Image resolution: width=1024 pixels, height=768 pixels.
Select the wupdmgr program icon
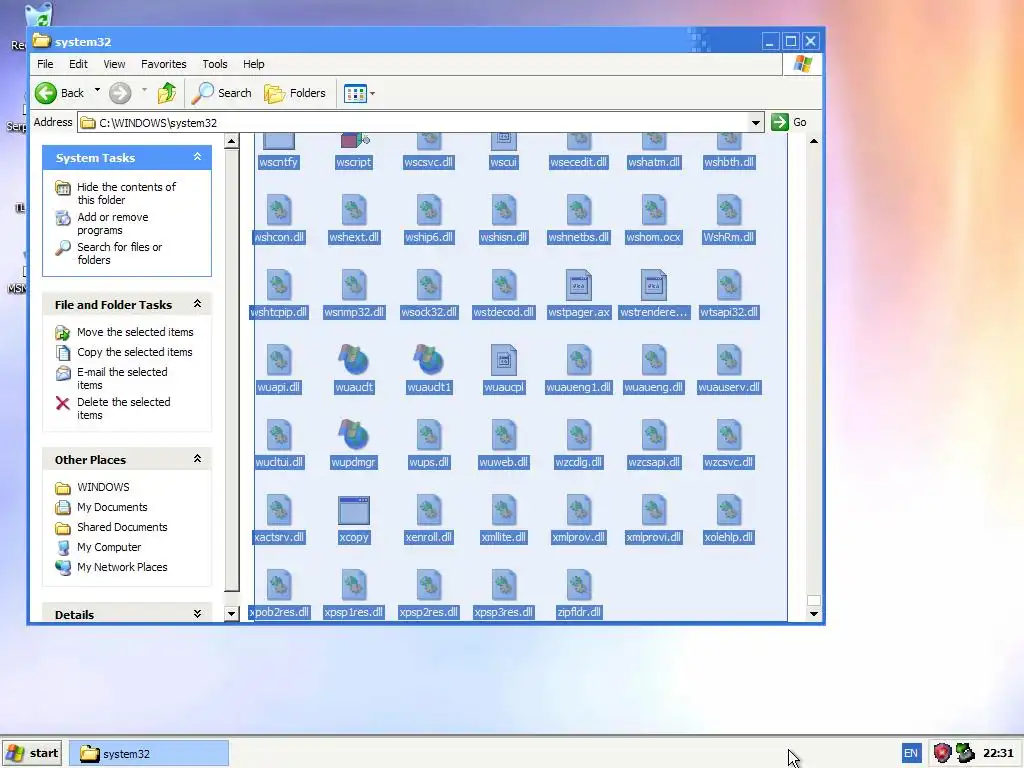(x=353, y=436)
